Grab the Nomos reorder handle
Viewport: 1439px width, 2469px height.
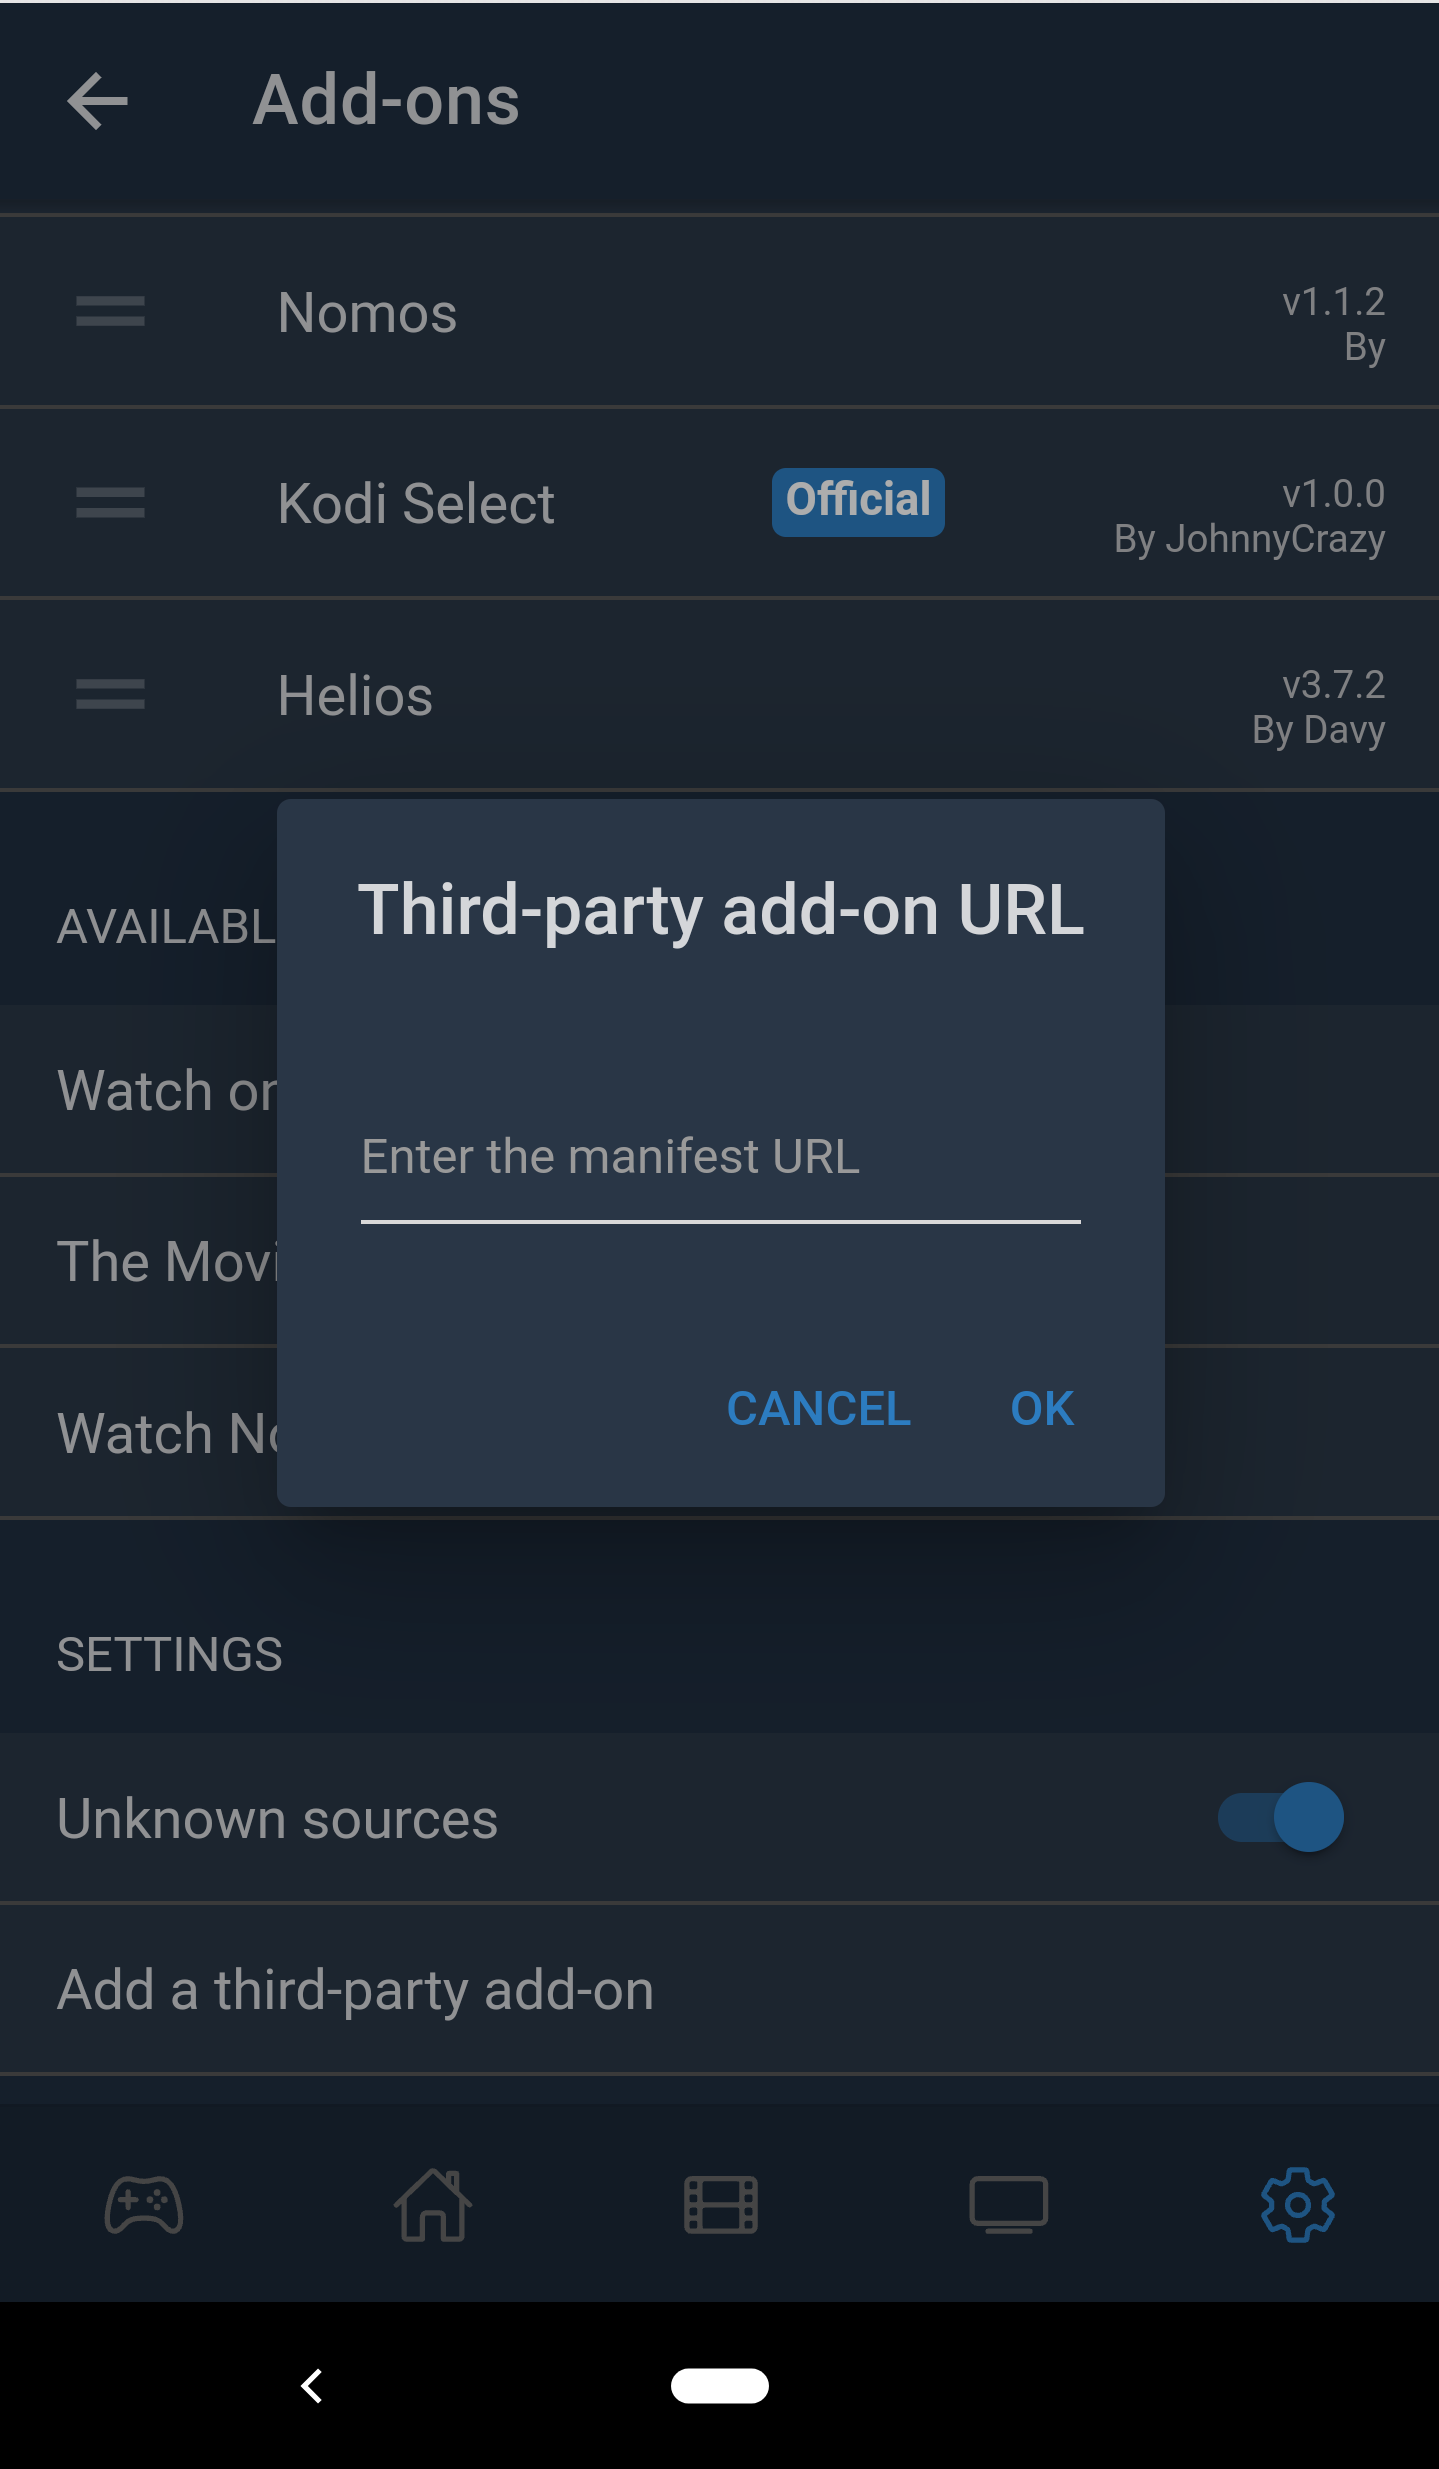tap(110, 312)
